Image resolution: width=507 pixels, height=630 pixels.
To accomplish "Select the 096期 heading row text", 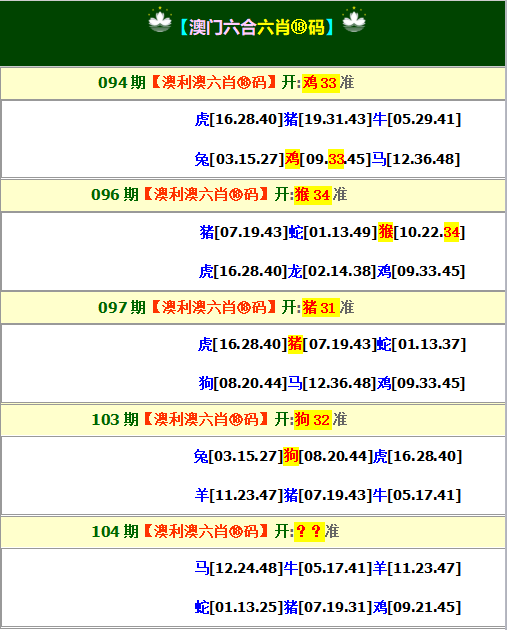I will pyautogui.click(x=219, y=195).
